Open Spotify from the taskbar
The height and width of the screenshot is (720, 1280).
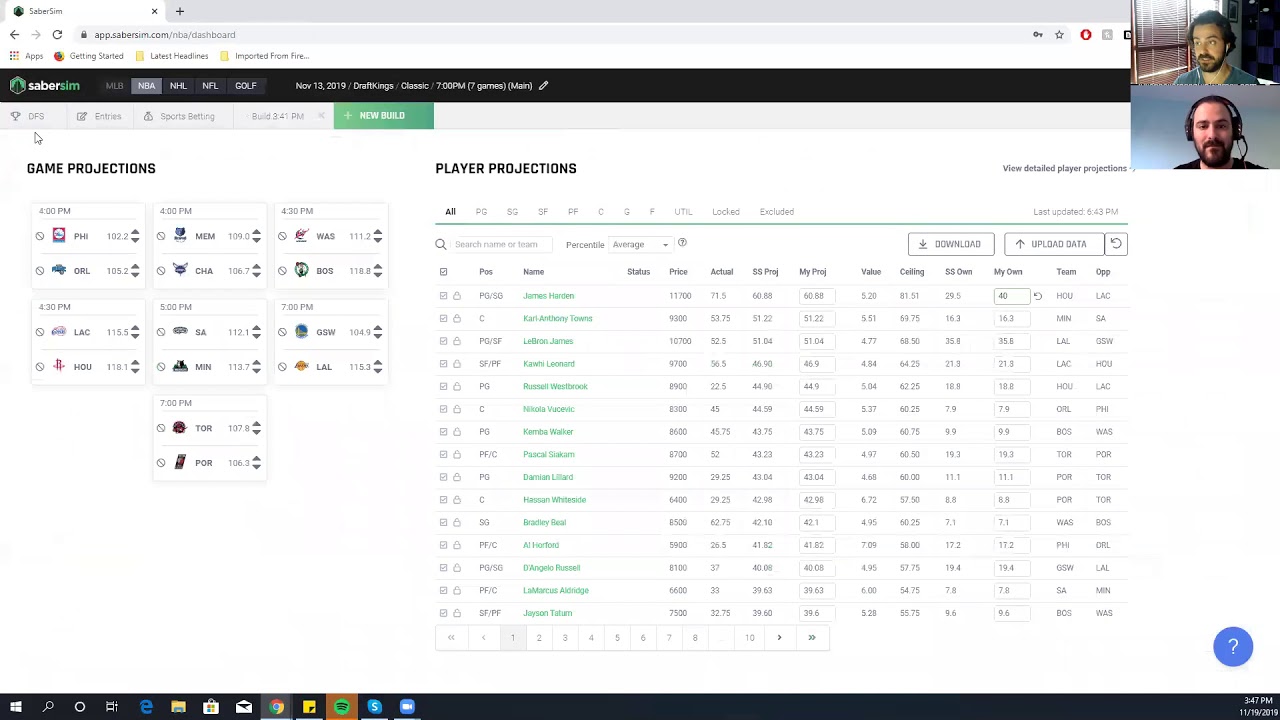pos(342,707)
